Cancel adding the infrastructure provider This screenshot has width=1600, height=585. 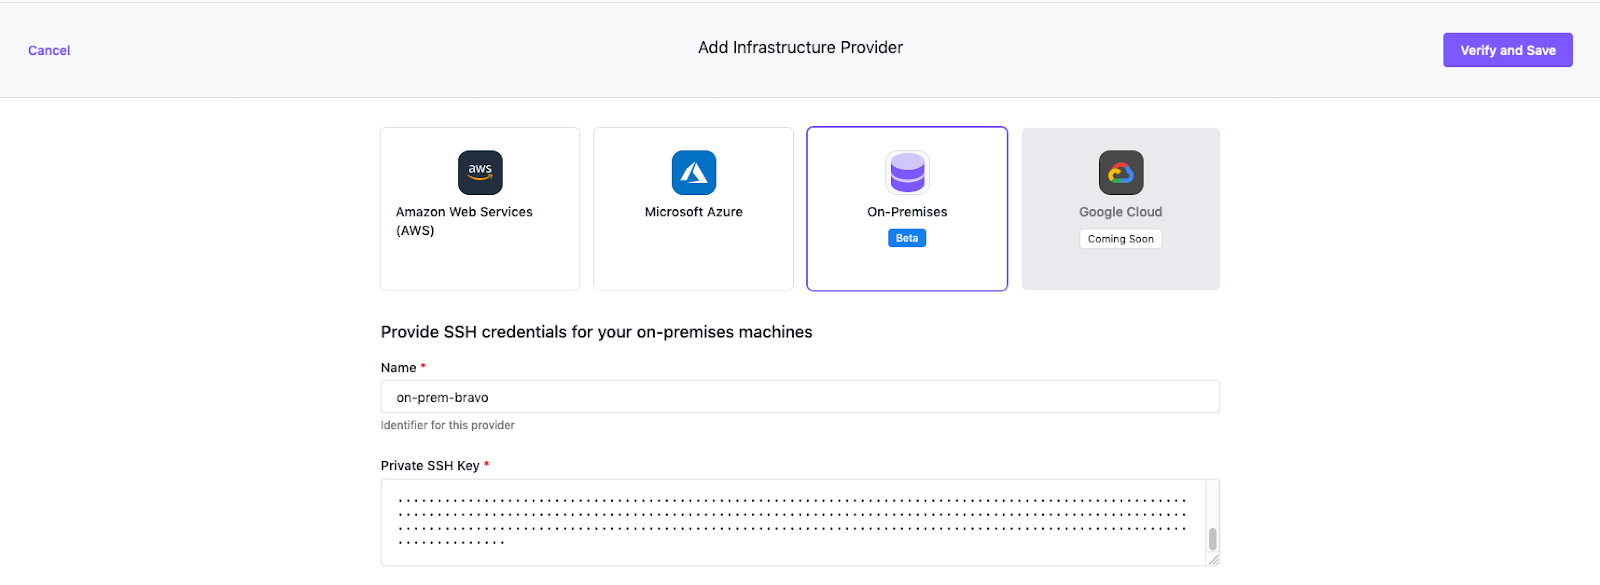(49, 51)
